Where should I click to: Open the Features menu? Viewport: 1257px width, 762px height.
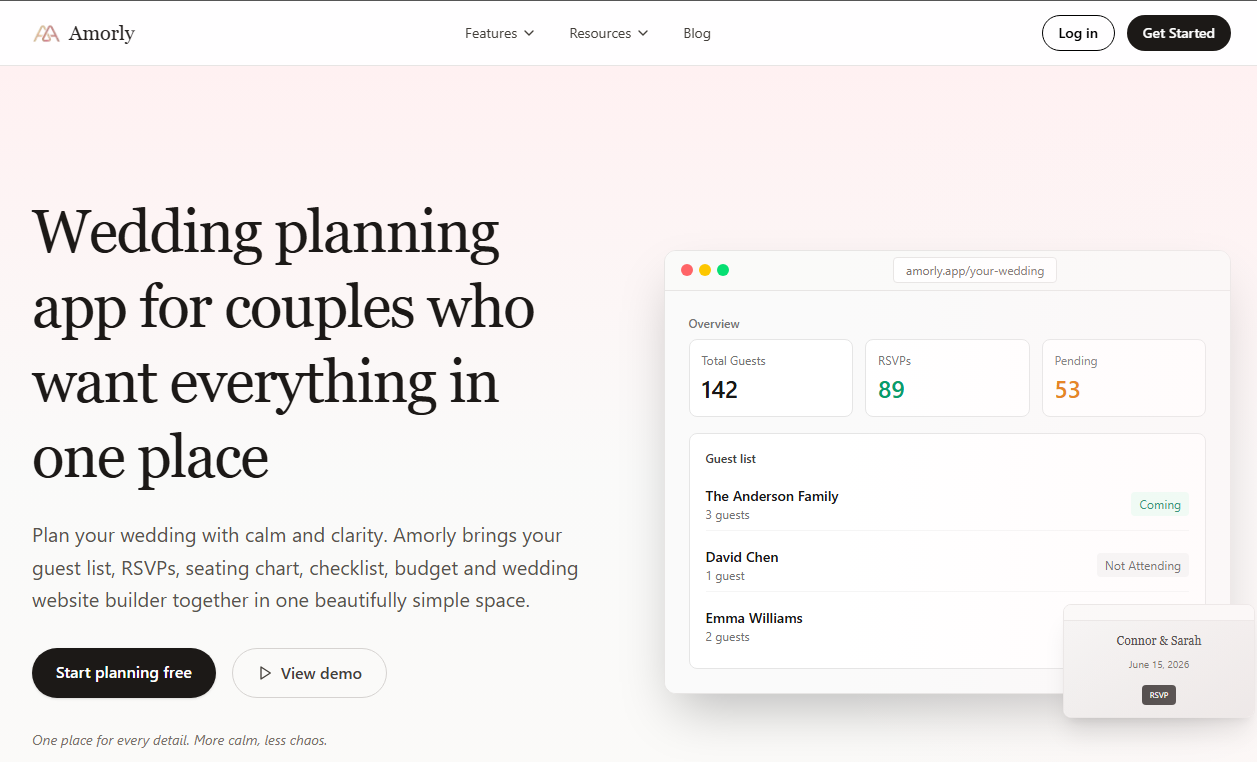coord(500,33)
